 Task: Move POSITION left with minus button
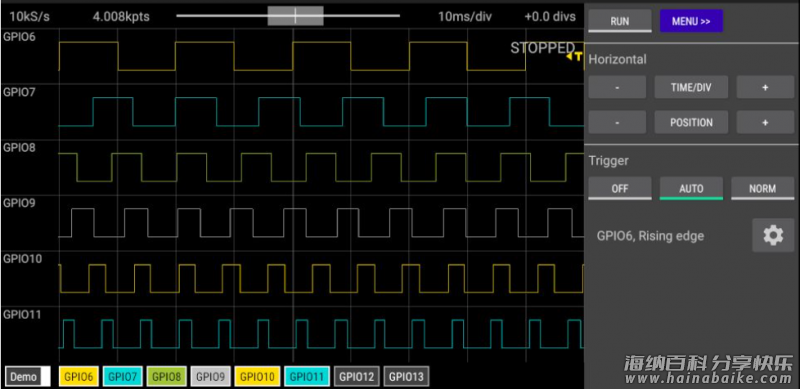(x=617, y=123)
